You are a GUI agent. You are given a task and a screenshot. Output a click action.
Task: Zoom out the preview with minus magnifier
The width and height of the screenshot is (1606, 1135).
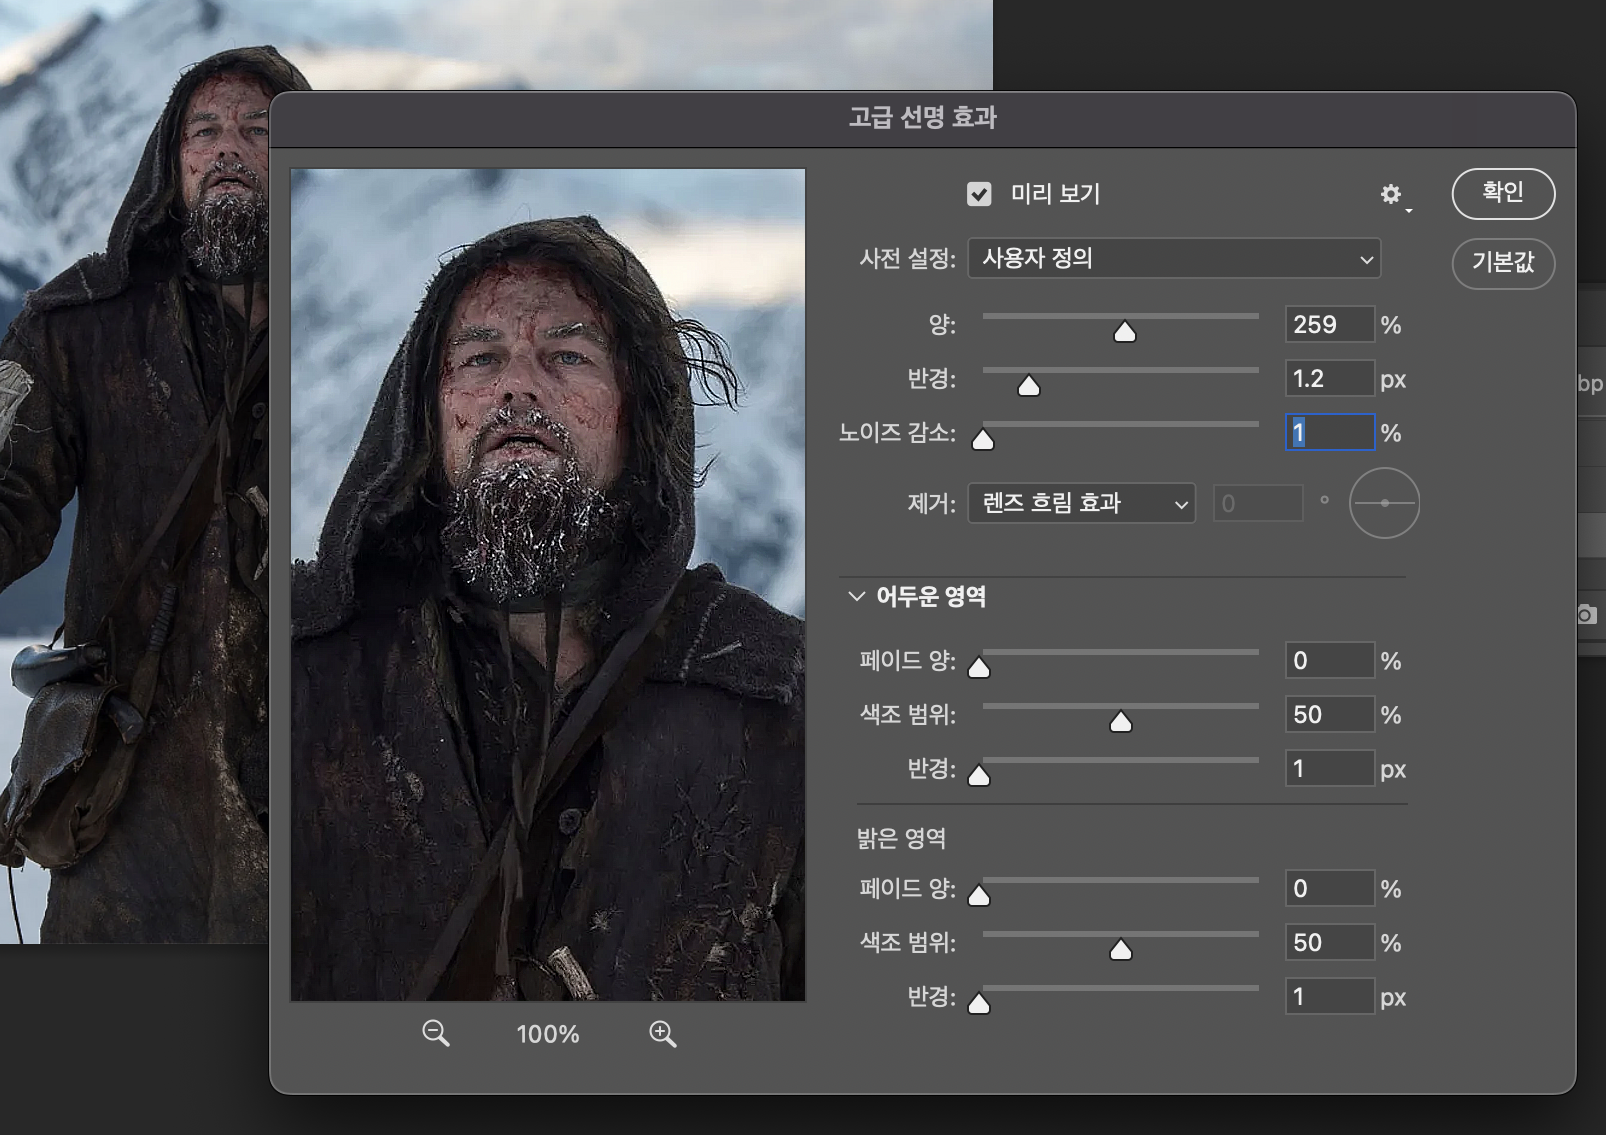point(435,1033)
